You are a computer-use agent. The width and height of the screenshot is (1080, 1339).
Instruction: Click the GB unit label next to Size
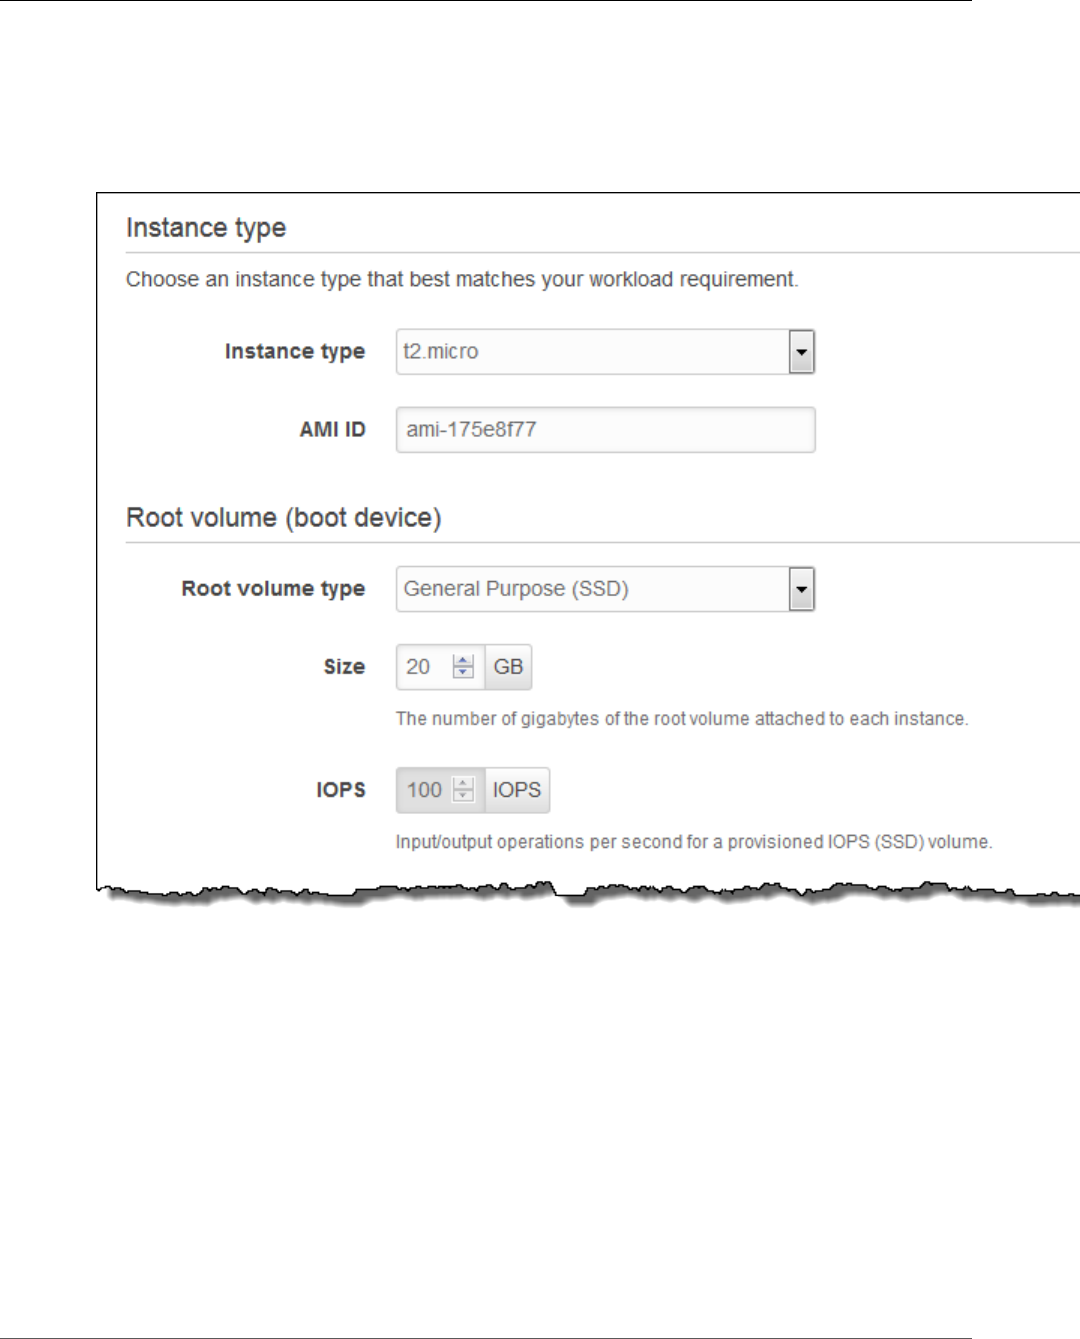[508, 667]
